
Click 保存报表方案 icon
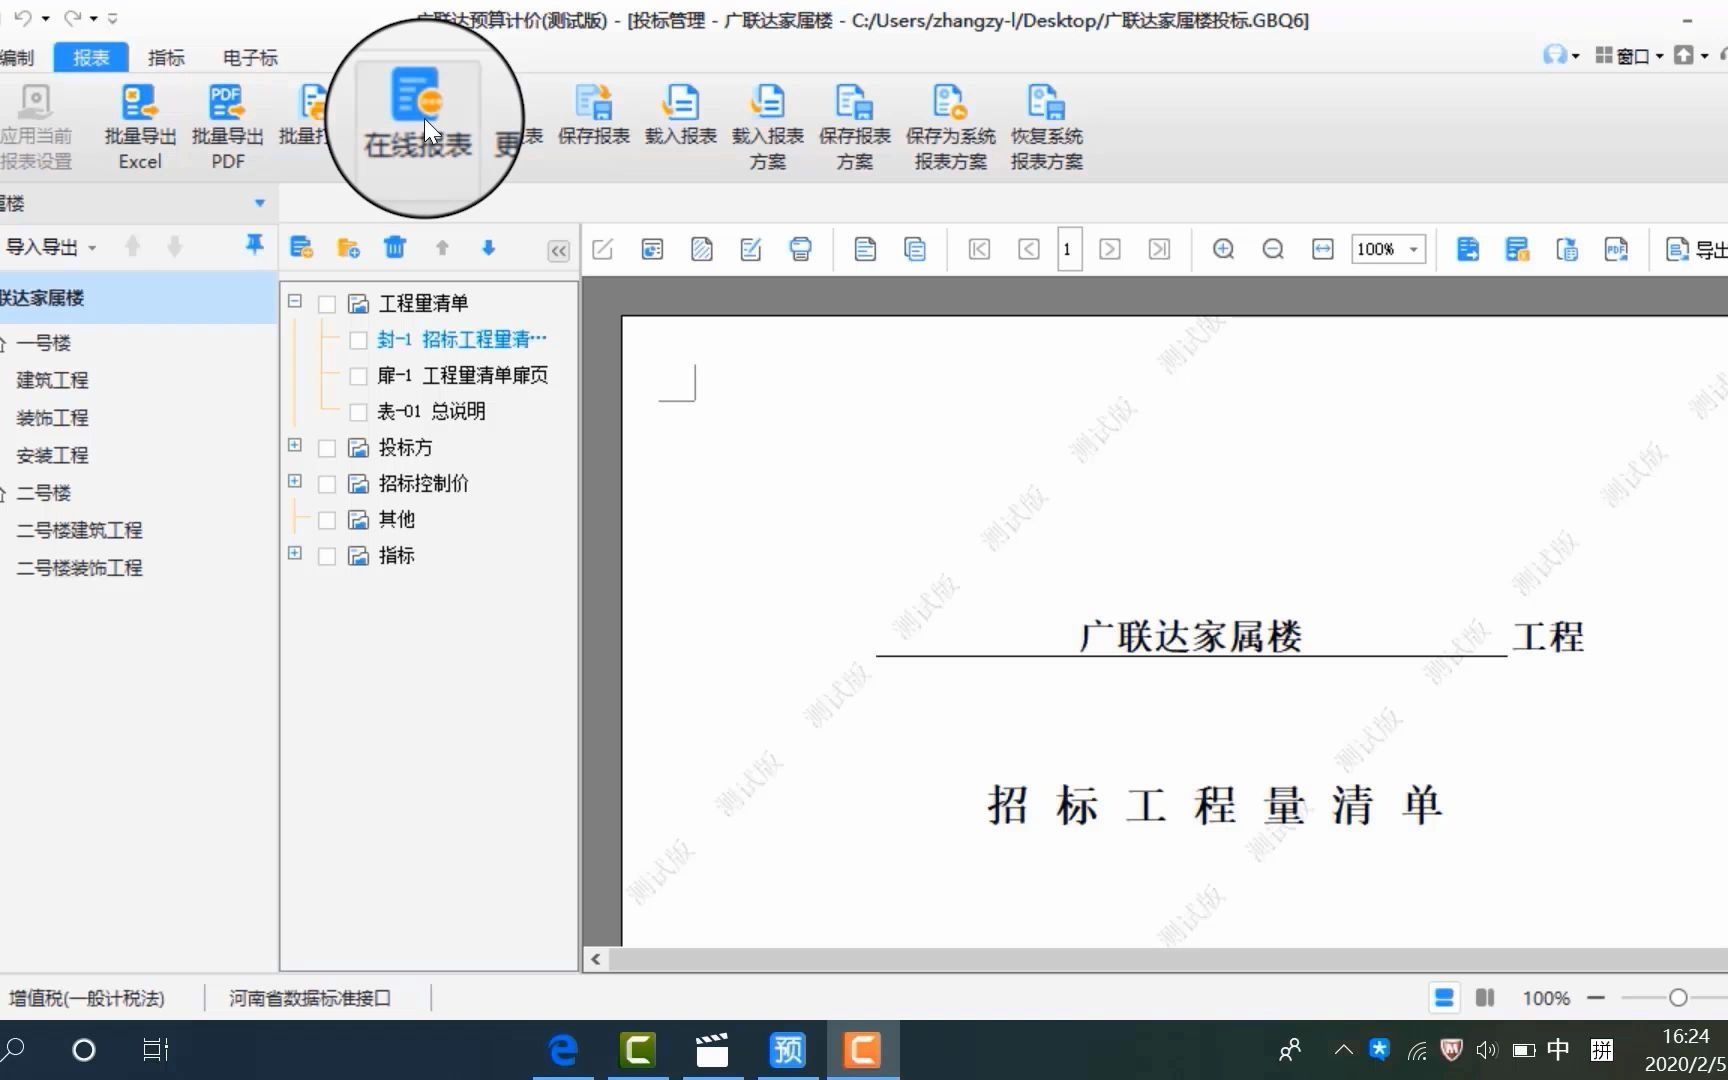(855, 127)
